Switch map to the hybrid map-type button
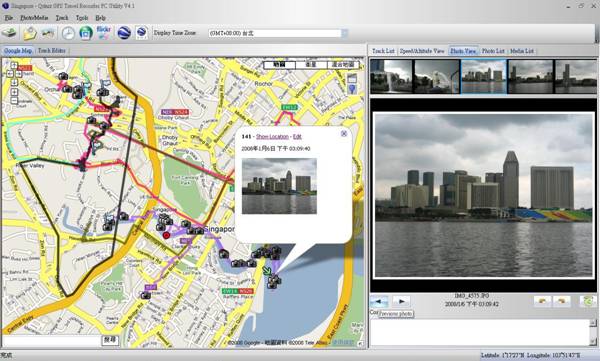600x361 pixels. [x=343, y=65]
